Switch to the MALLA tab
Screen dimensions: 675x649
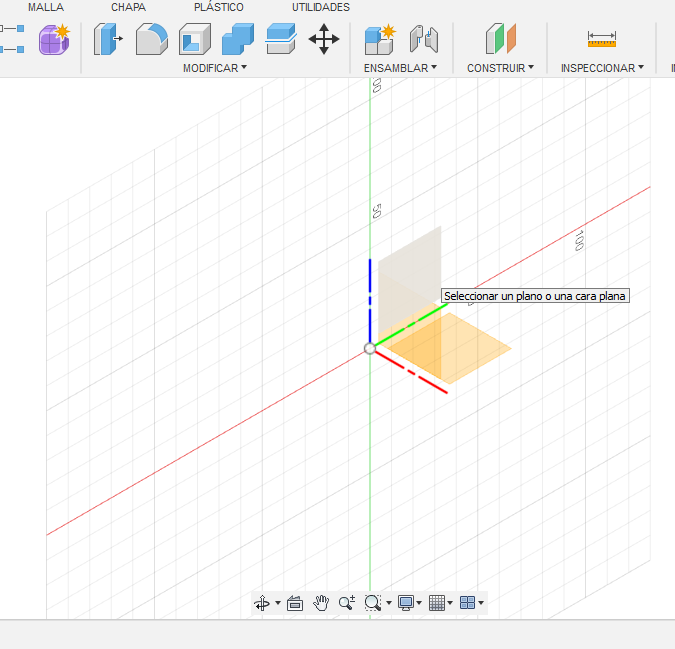[46, 7]
